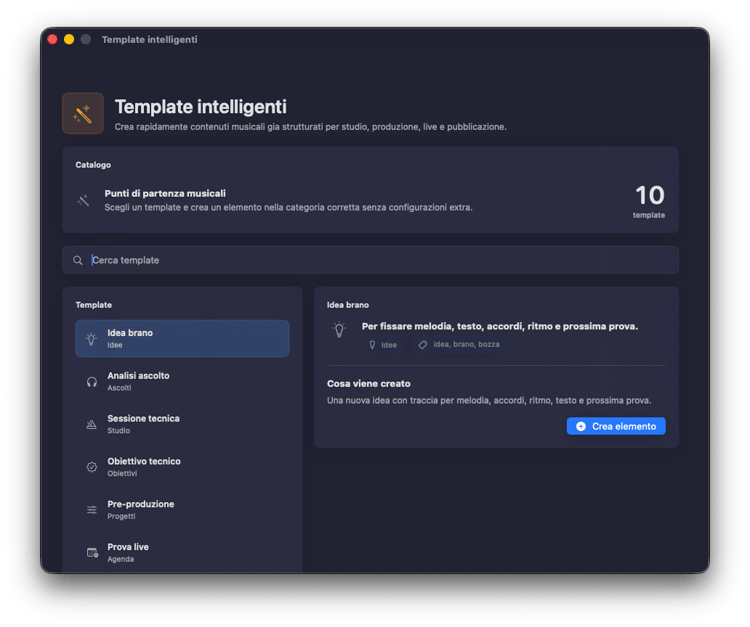This screenshot has width=750, height=627.
Task: Click the Template list heading
Action: point(93,305)
